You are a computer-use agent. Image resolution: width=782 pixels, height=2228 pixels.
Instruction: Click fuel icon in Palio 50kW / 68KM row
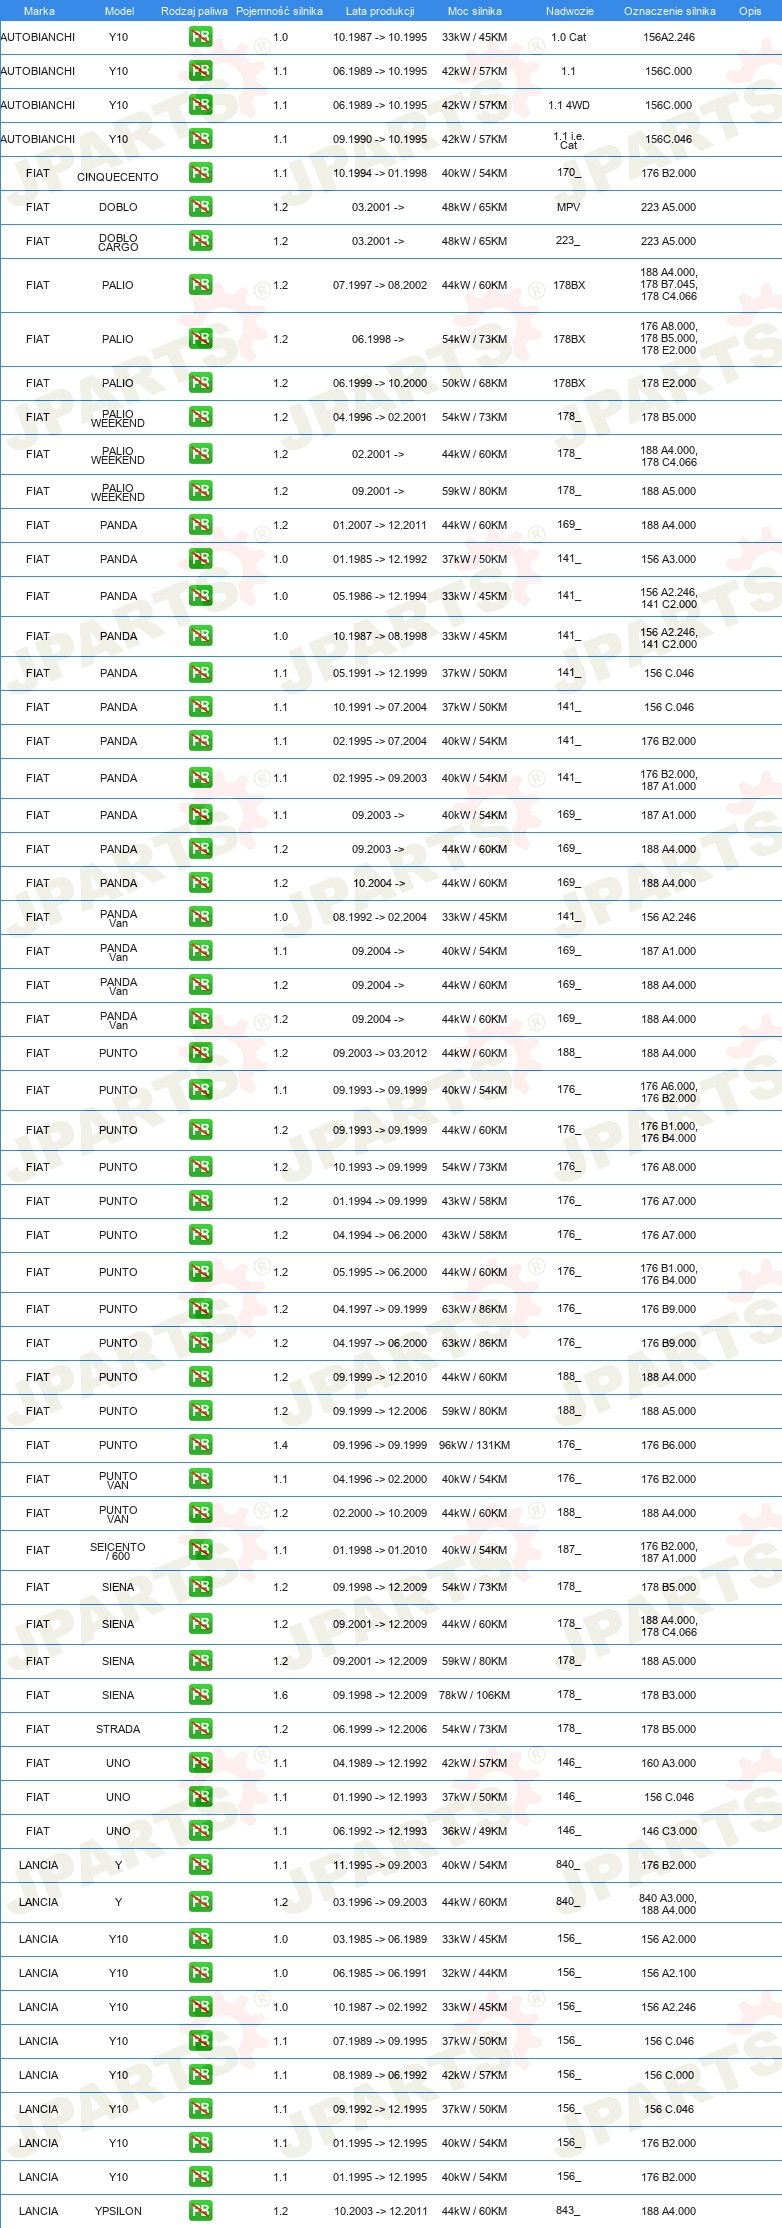point(200,383)
